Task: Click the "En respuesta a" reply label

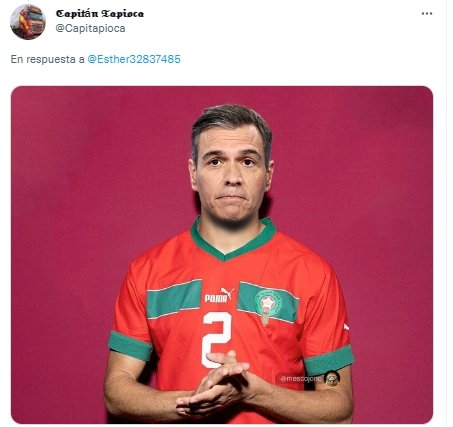Action: [x=47, y=59]
